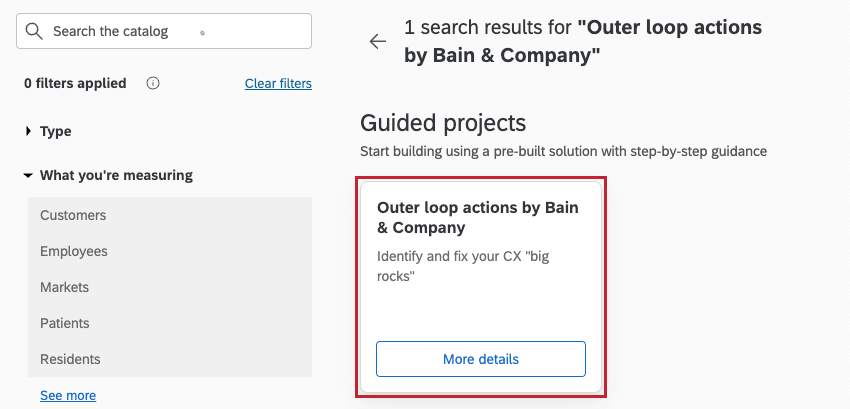Click the See more link
This screenshot has width=850, height=409.
[x=68, y=395]
